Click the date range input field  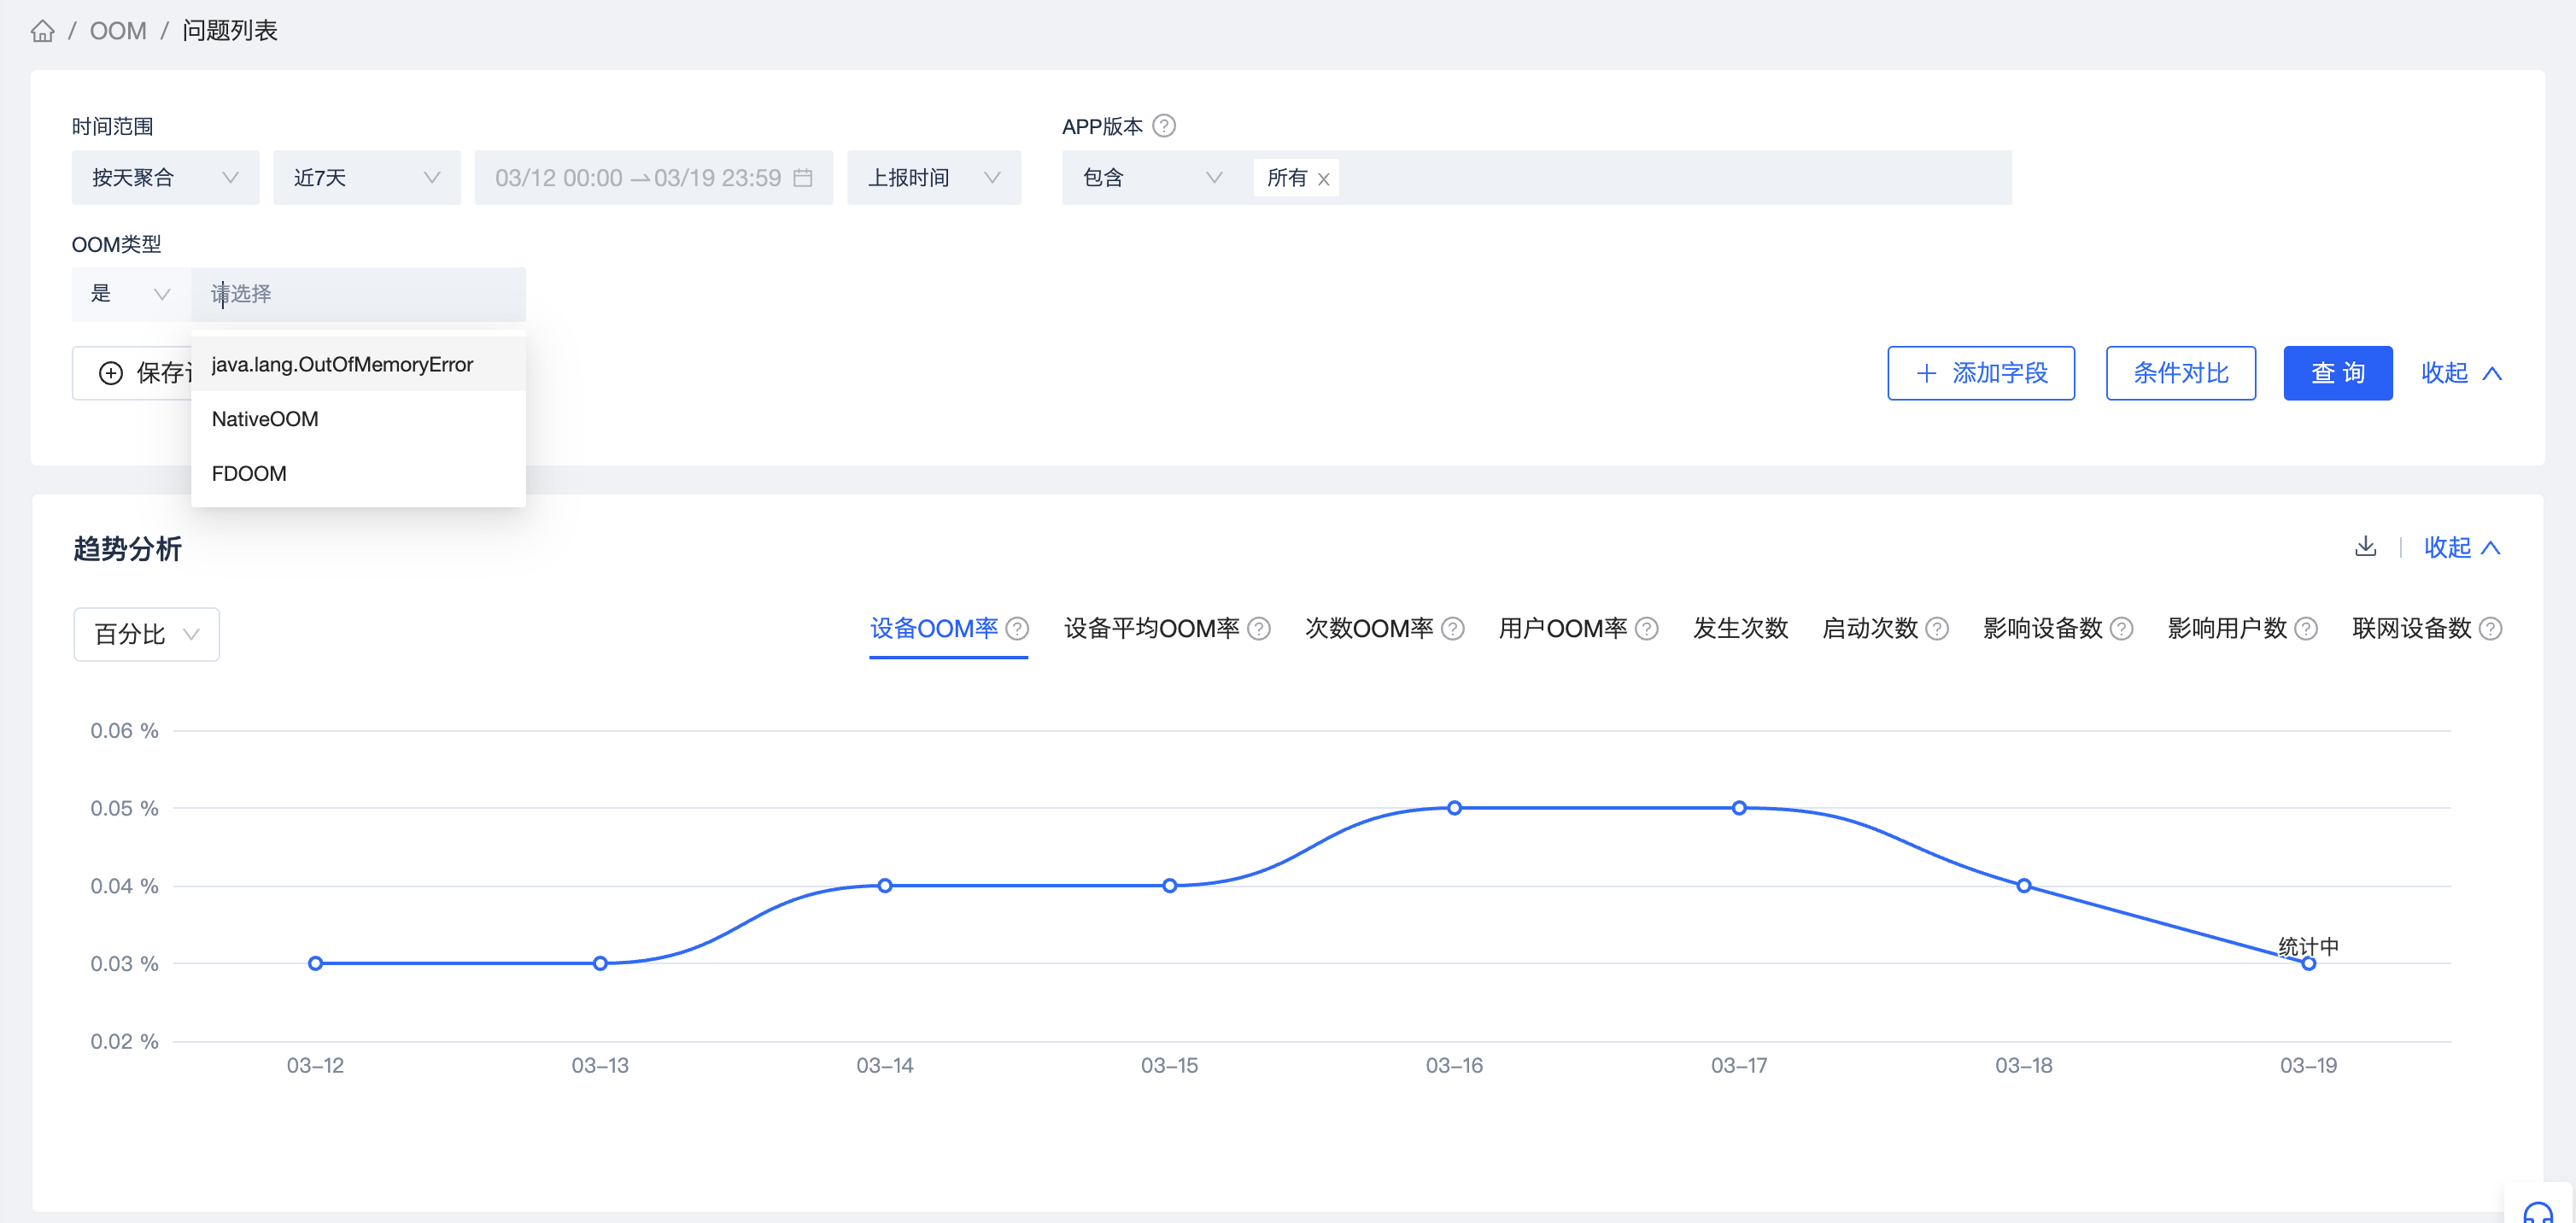[x=653, y=178]
